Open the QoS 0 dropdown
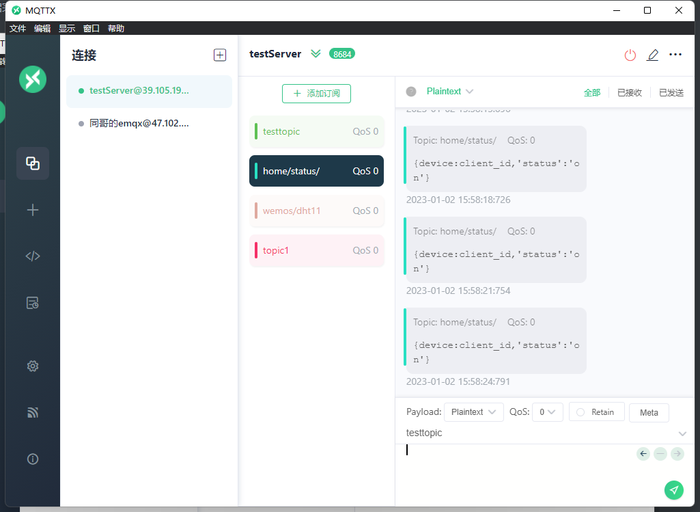Image resolution: width=700 pixels, height=512 pixels. 547,412
